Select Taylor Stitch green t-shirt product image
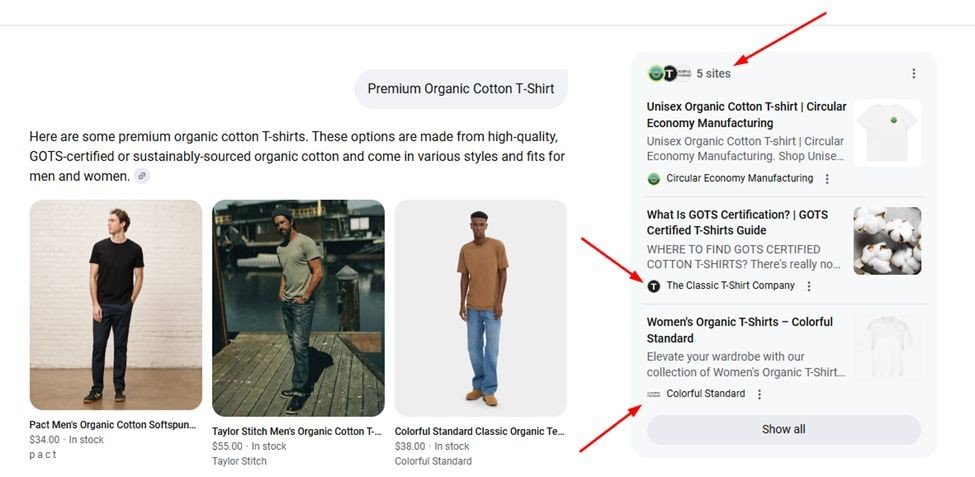The height and width of the screenshot is (477, 975). (298, 308)
